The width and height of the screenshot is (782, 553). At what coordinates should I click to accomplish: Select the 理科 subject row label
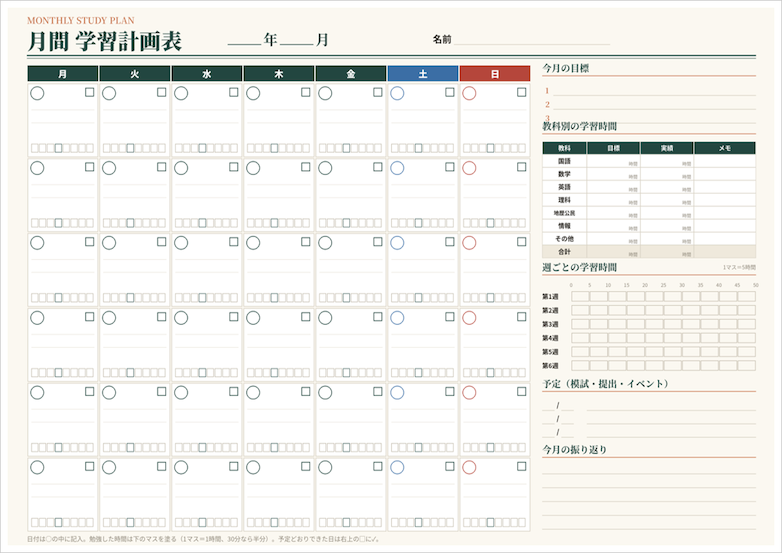pos(565,200)
